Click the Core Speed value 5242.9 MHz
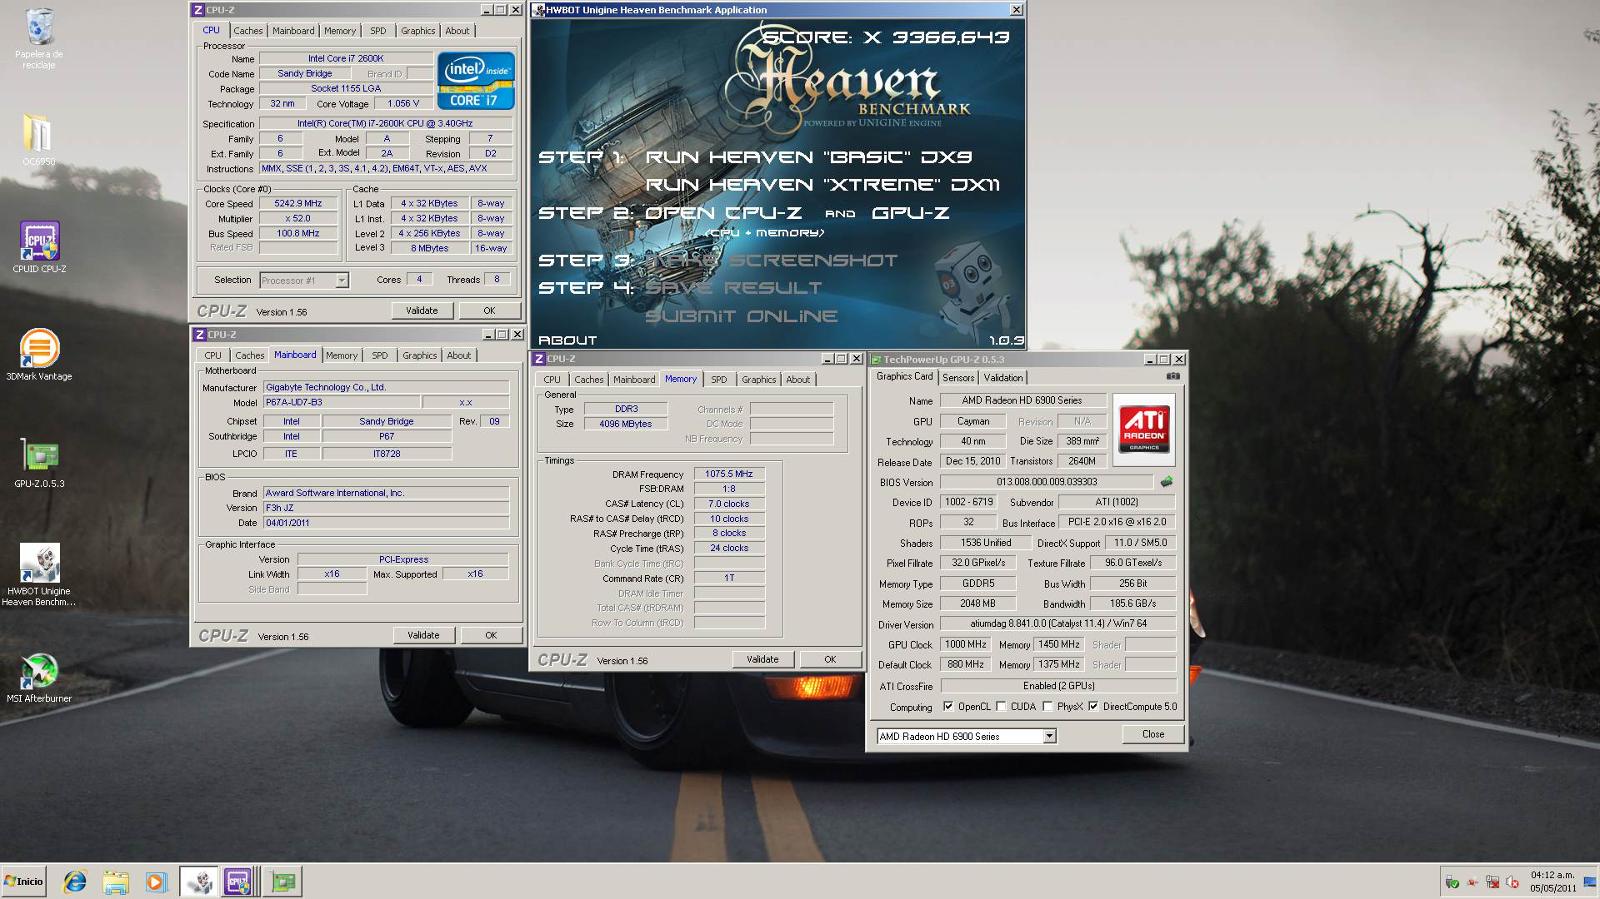This screenshot has width=1600, height=899. point(298,203)
